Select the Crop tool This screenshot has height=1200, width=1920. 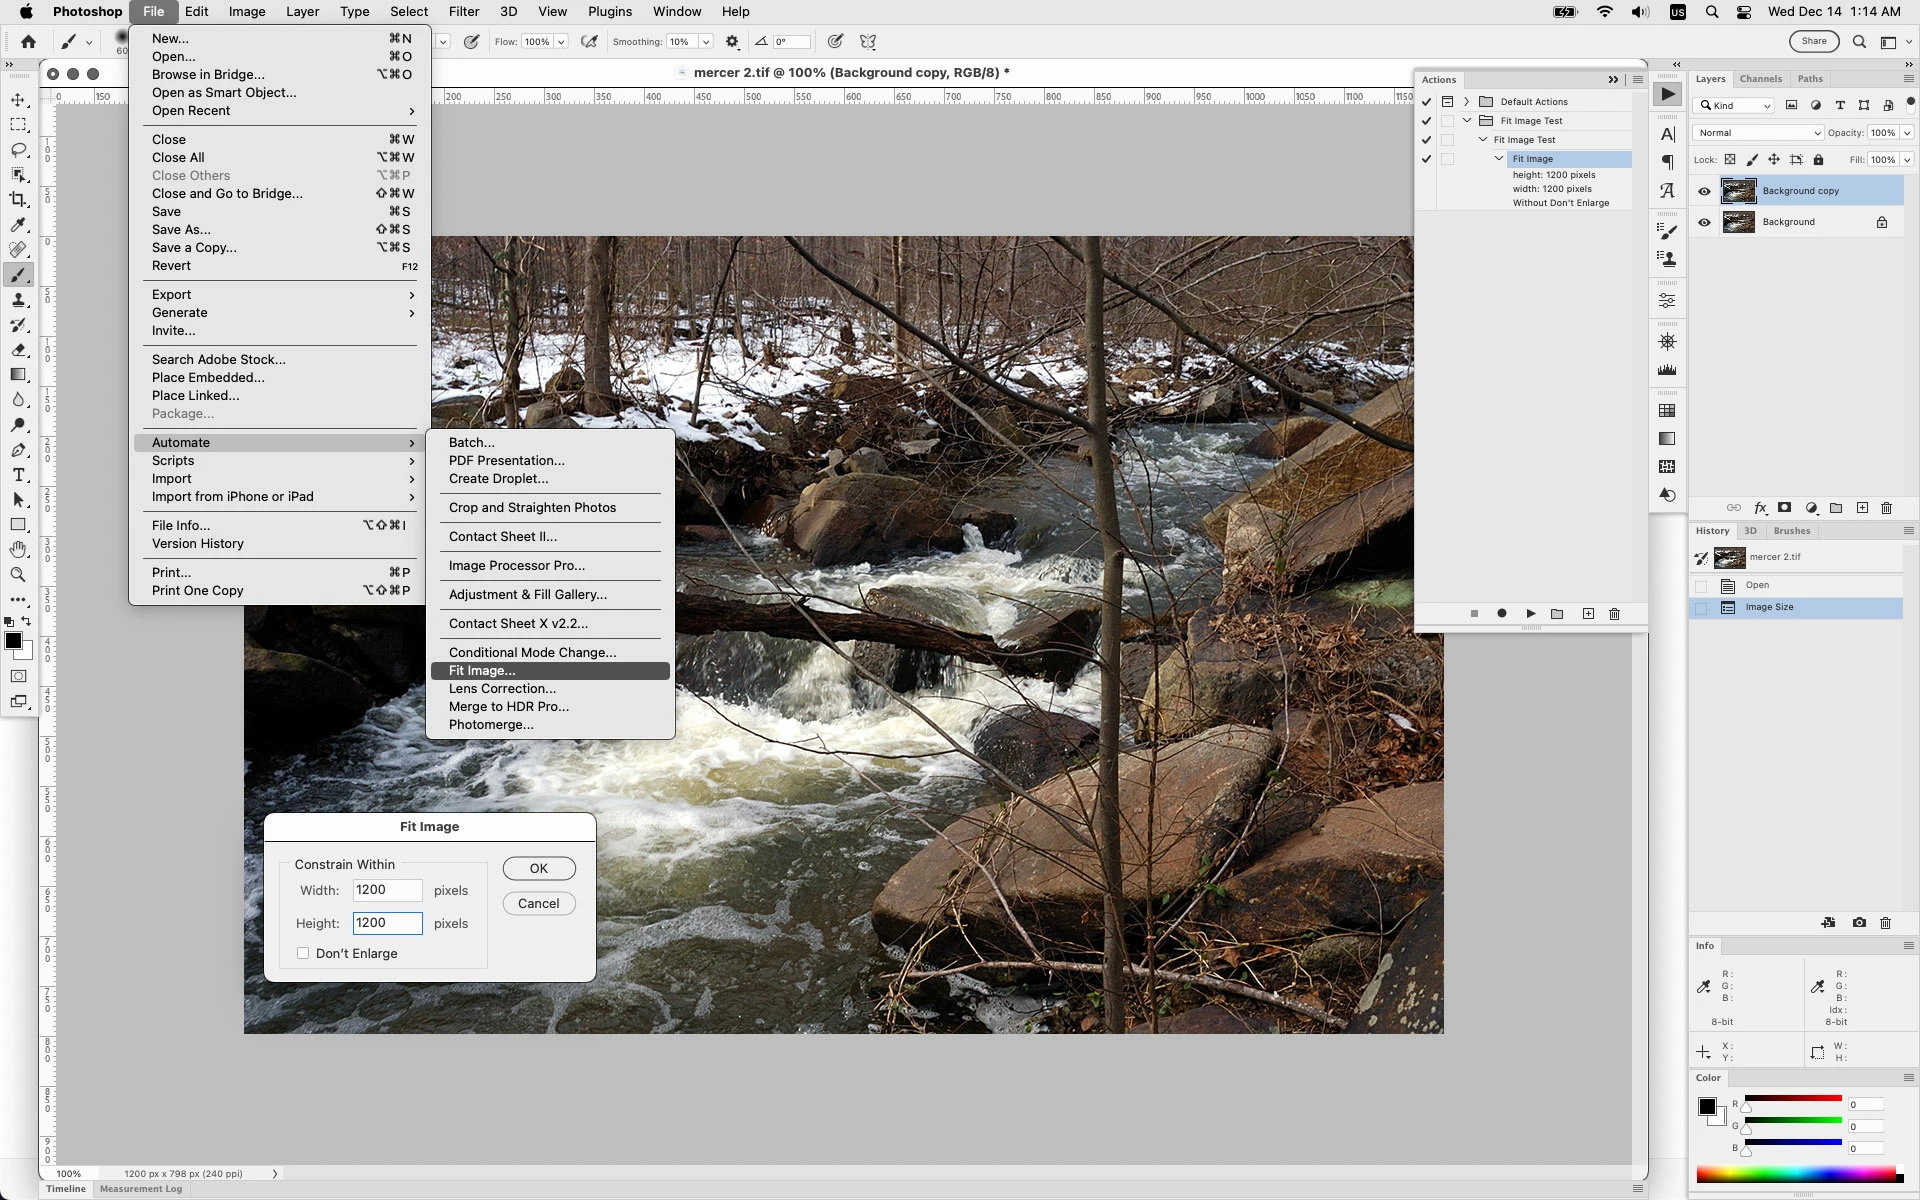tap(18, 200)
